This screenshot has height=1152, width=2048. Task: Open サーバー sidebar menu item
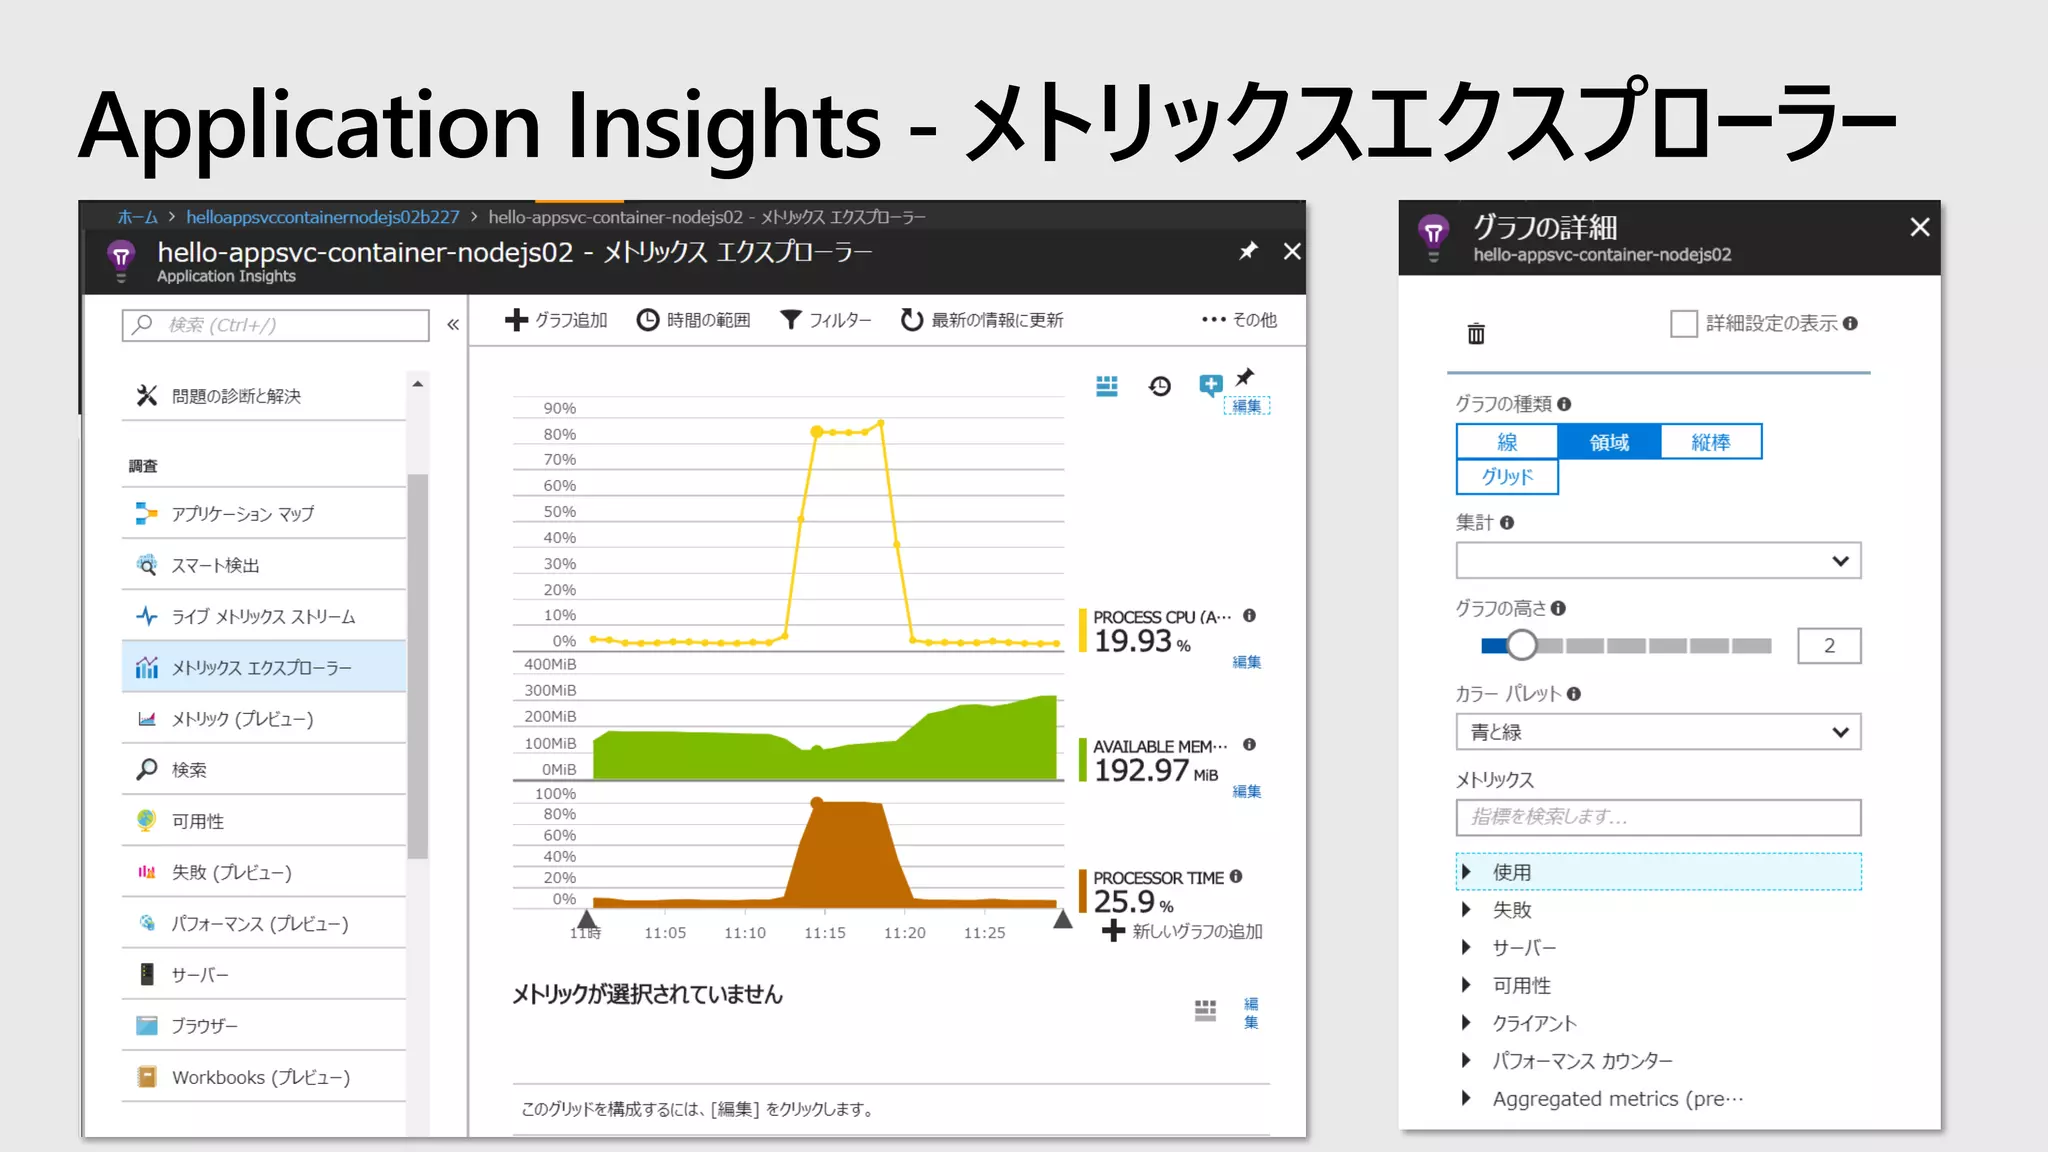(x=264, y=974)
